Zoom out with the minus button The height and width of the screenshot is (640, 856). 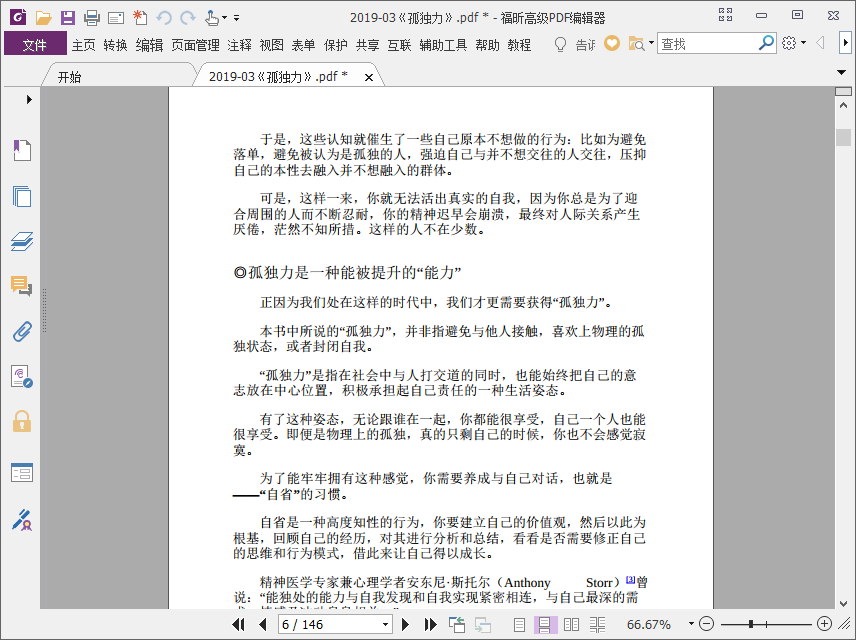[x=706, y=624]
